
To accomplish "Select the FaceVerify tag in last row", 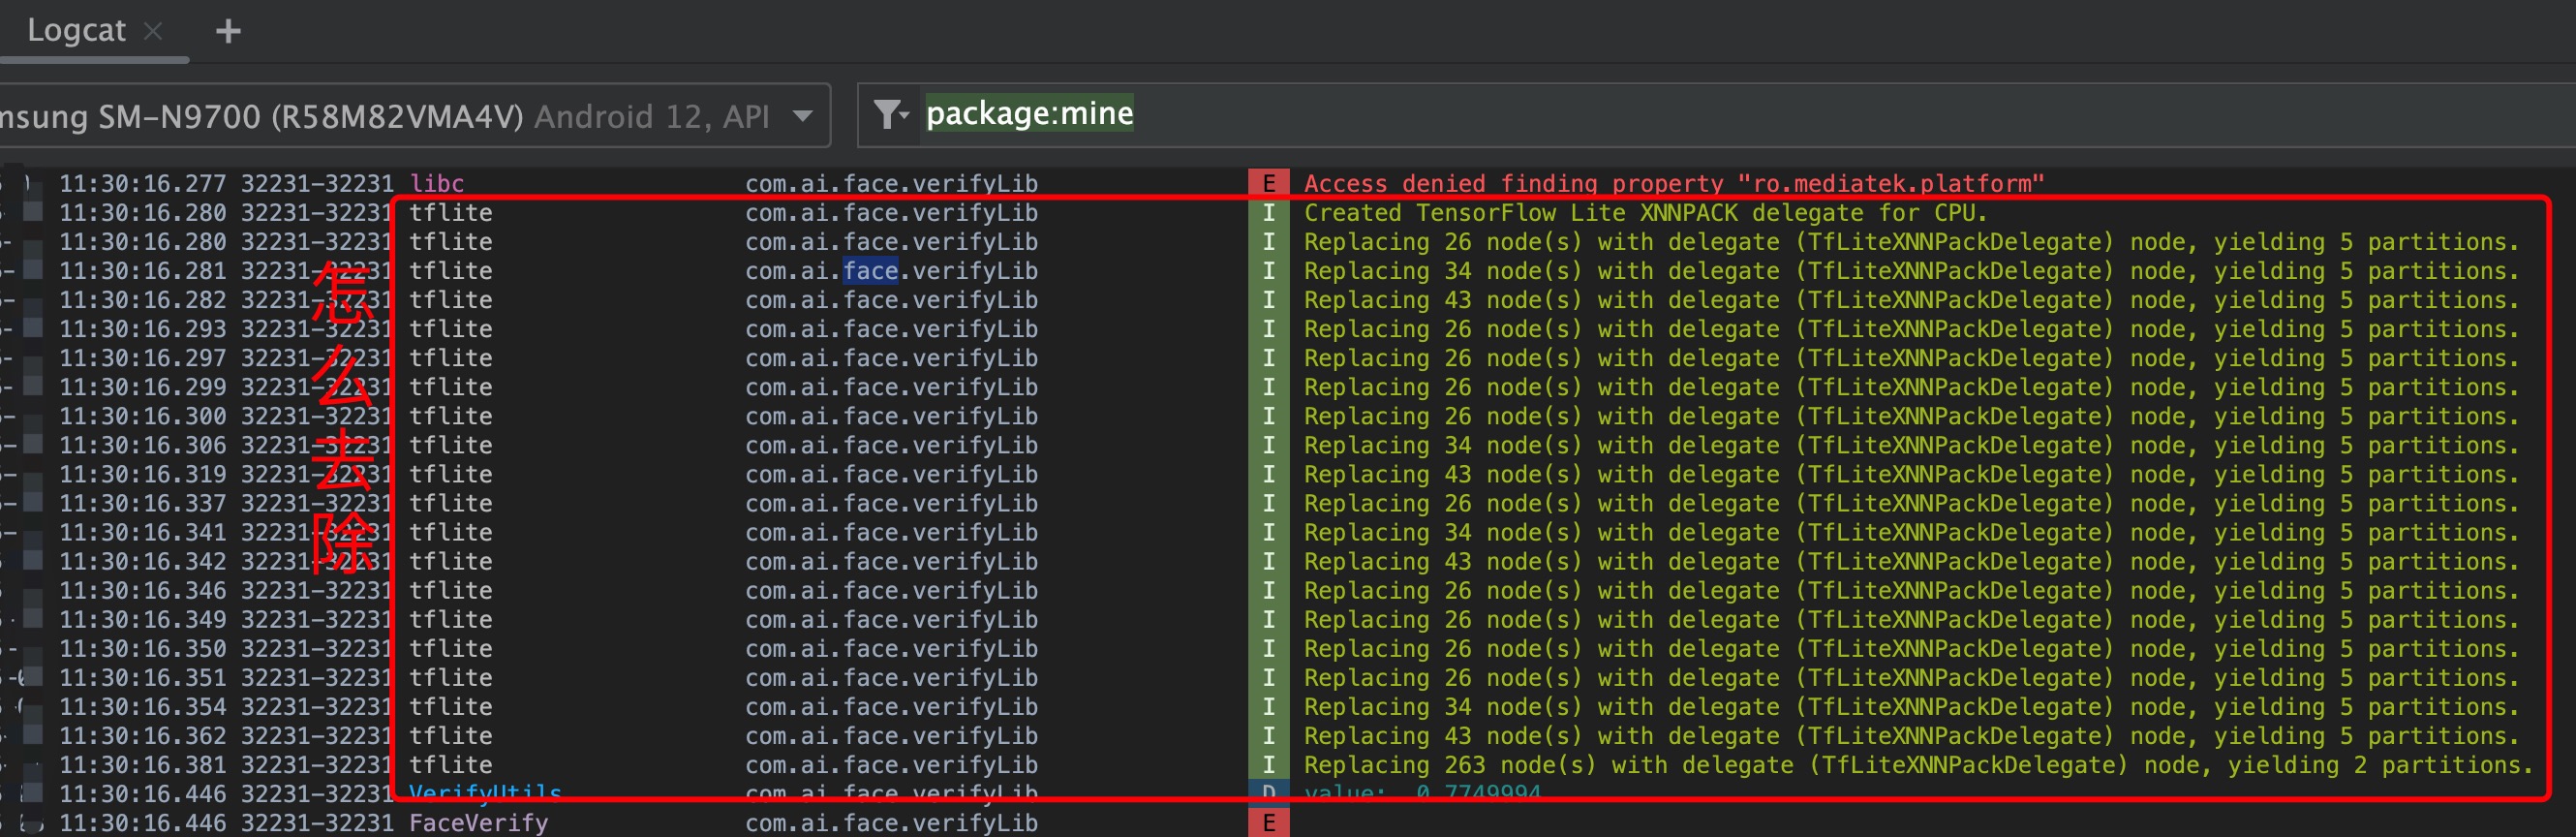I will pos(479,823).
